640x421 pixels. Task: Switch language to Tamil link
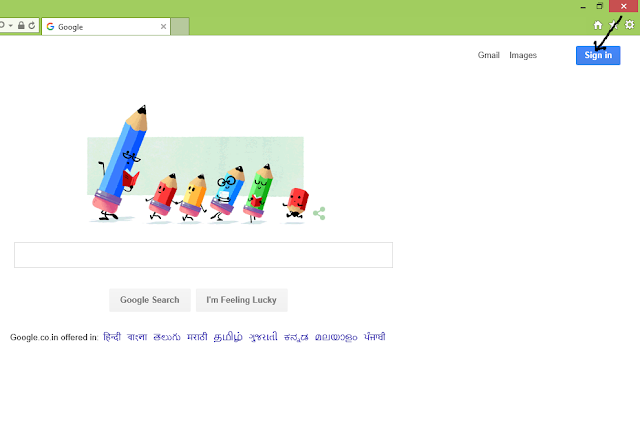coord(228,337)
